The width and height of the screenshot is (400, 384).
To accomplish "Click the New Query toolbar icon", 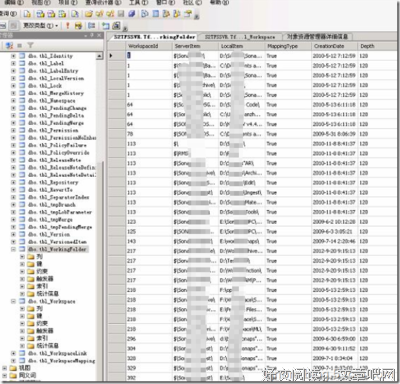I will pyautogui.click(x=27, y=14).
